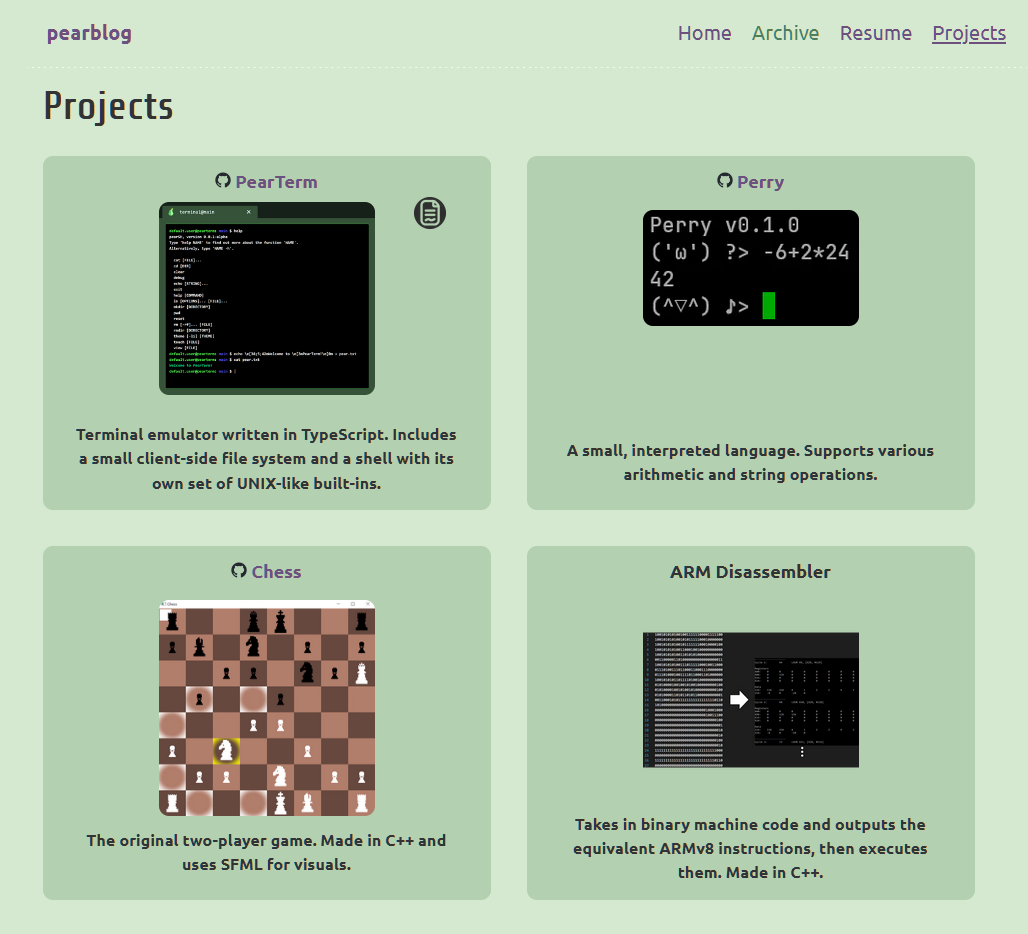
Task: Open the pearblog site title link
Action: (x=89, y=33)
